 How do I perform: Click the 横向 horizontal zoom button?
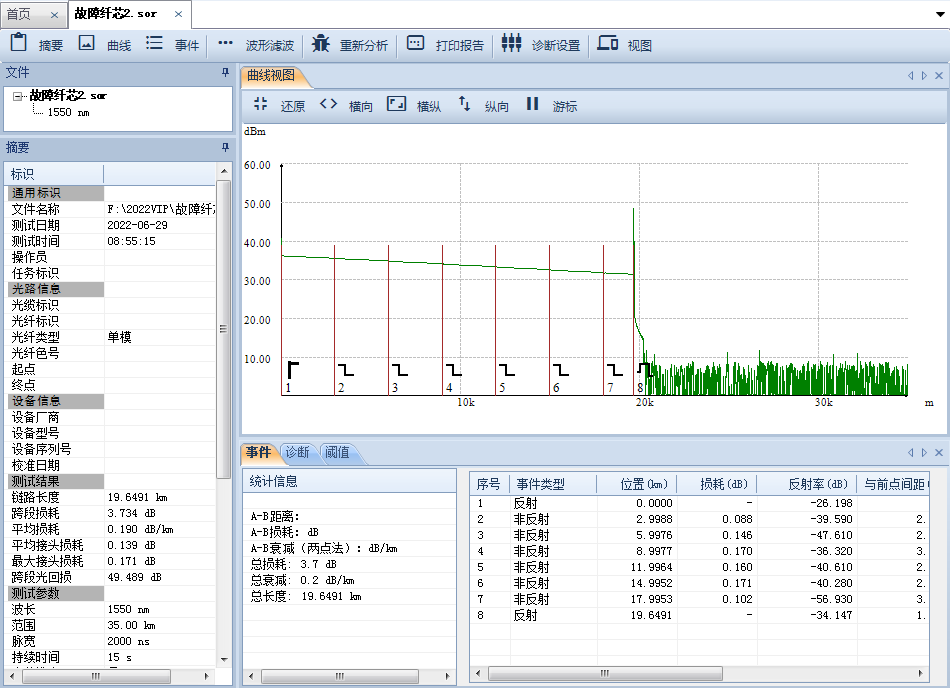pyautogui.click(x=328, y=104)
